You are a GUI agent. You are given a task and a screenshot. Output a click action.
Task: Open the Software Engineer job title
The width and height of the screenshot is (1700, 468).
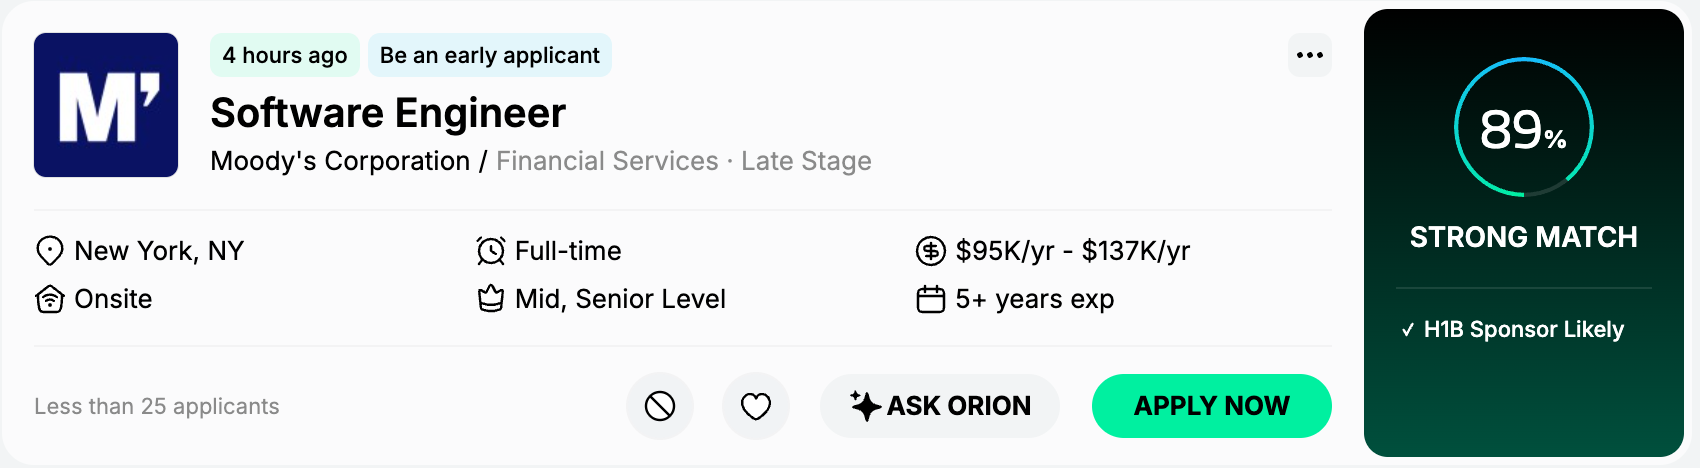(x=388, y=113)
